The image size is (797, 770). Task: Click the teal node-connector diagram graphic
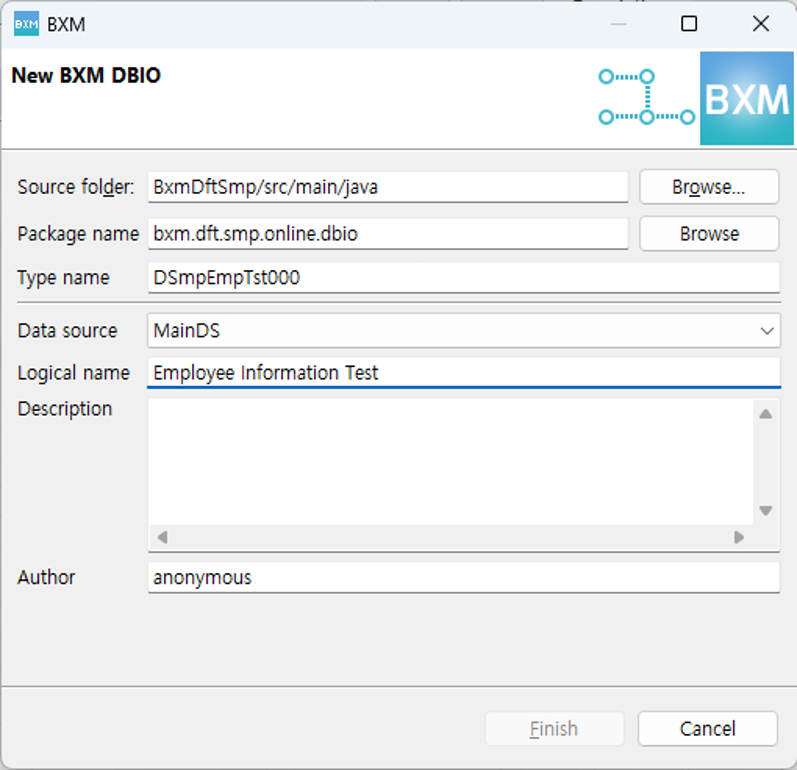[x=647, y=97]
